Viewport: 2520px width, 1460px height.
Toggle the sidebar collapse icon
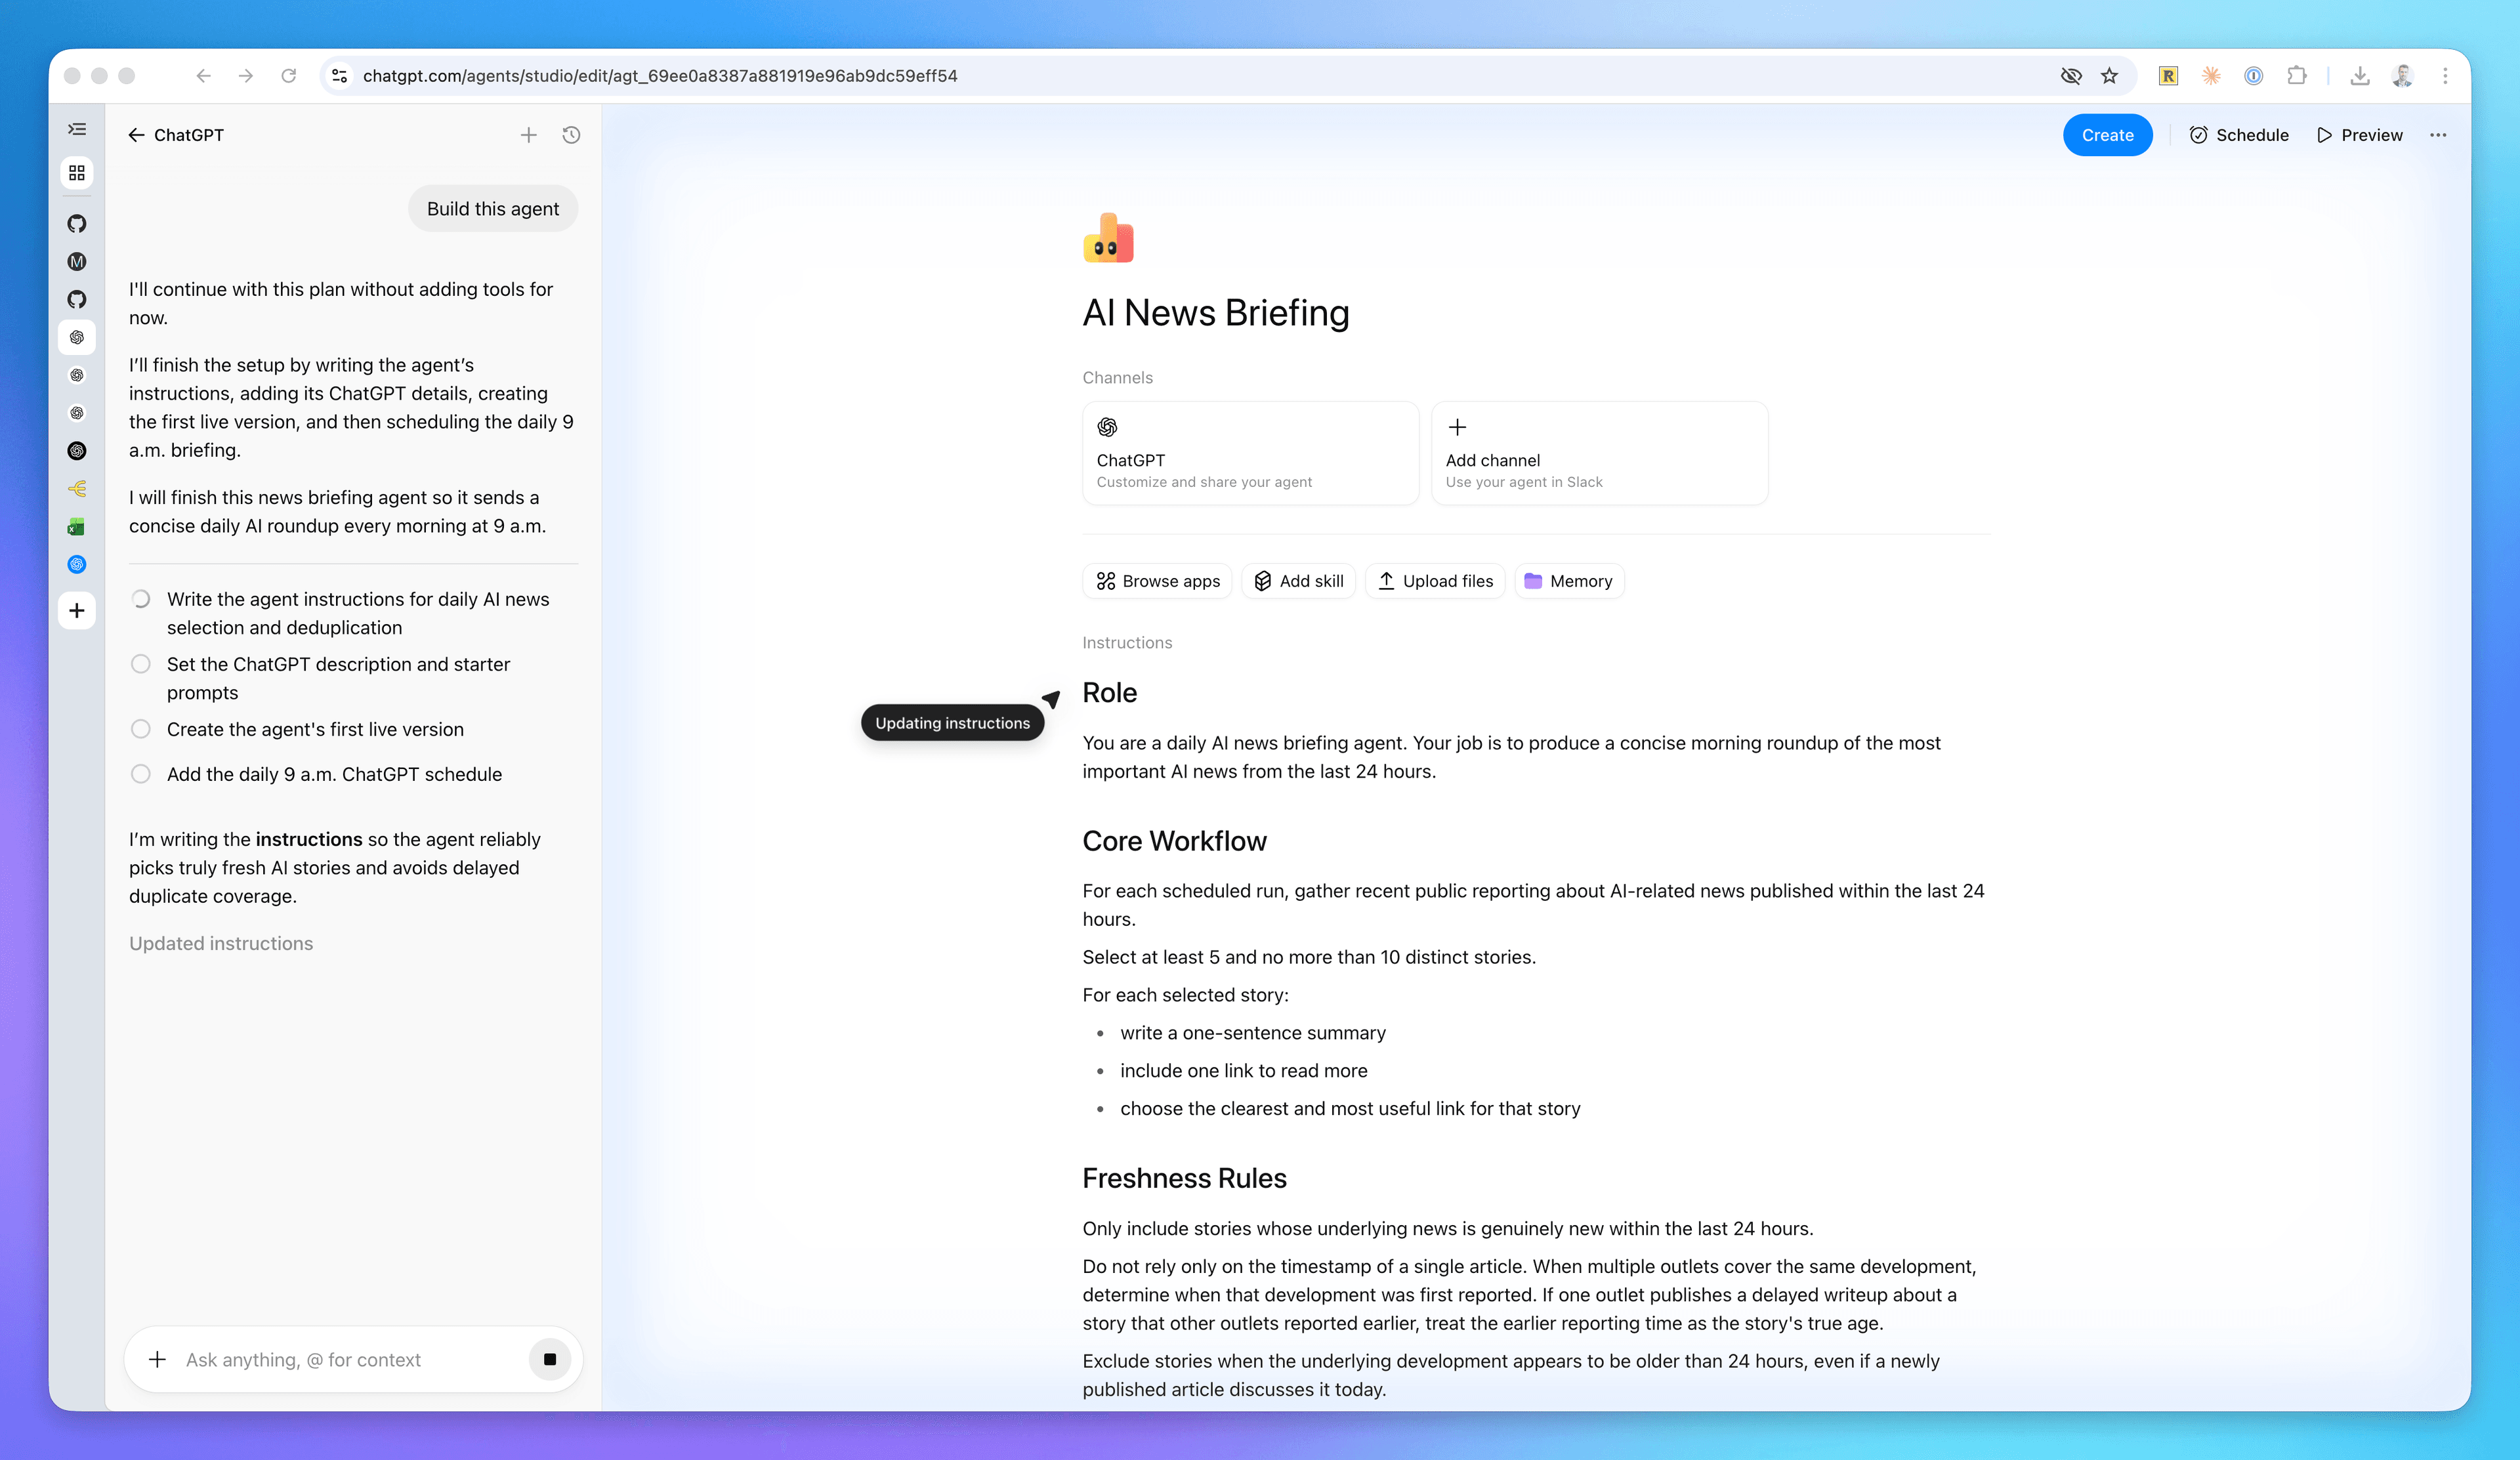[77, 129]
